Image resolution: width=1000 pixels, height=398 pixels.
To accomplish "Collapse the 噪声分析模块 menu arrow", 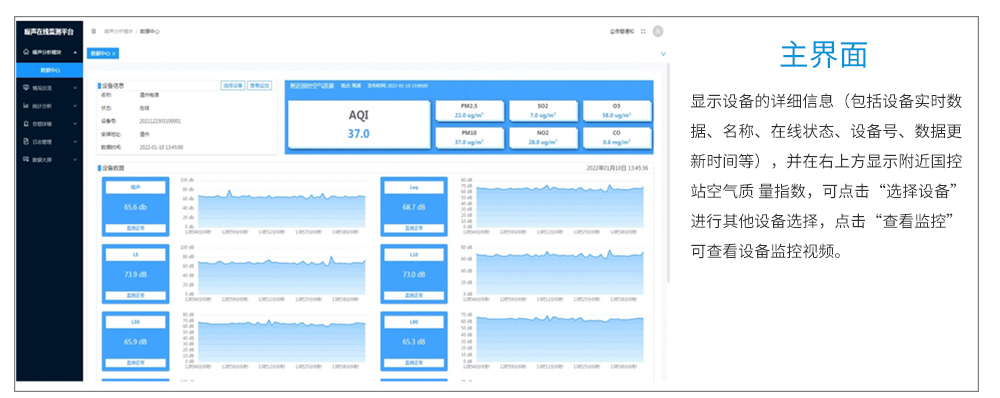I will pos(75,52).
